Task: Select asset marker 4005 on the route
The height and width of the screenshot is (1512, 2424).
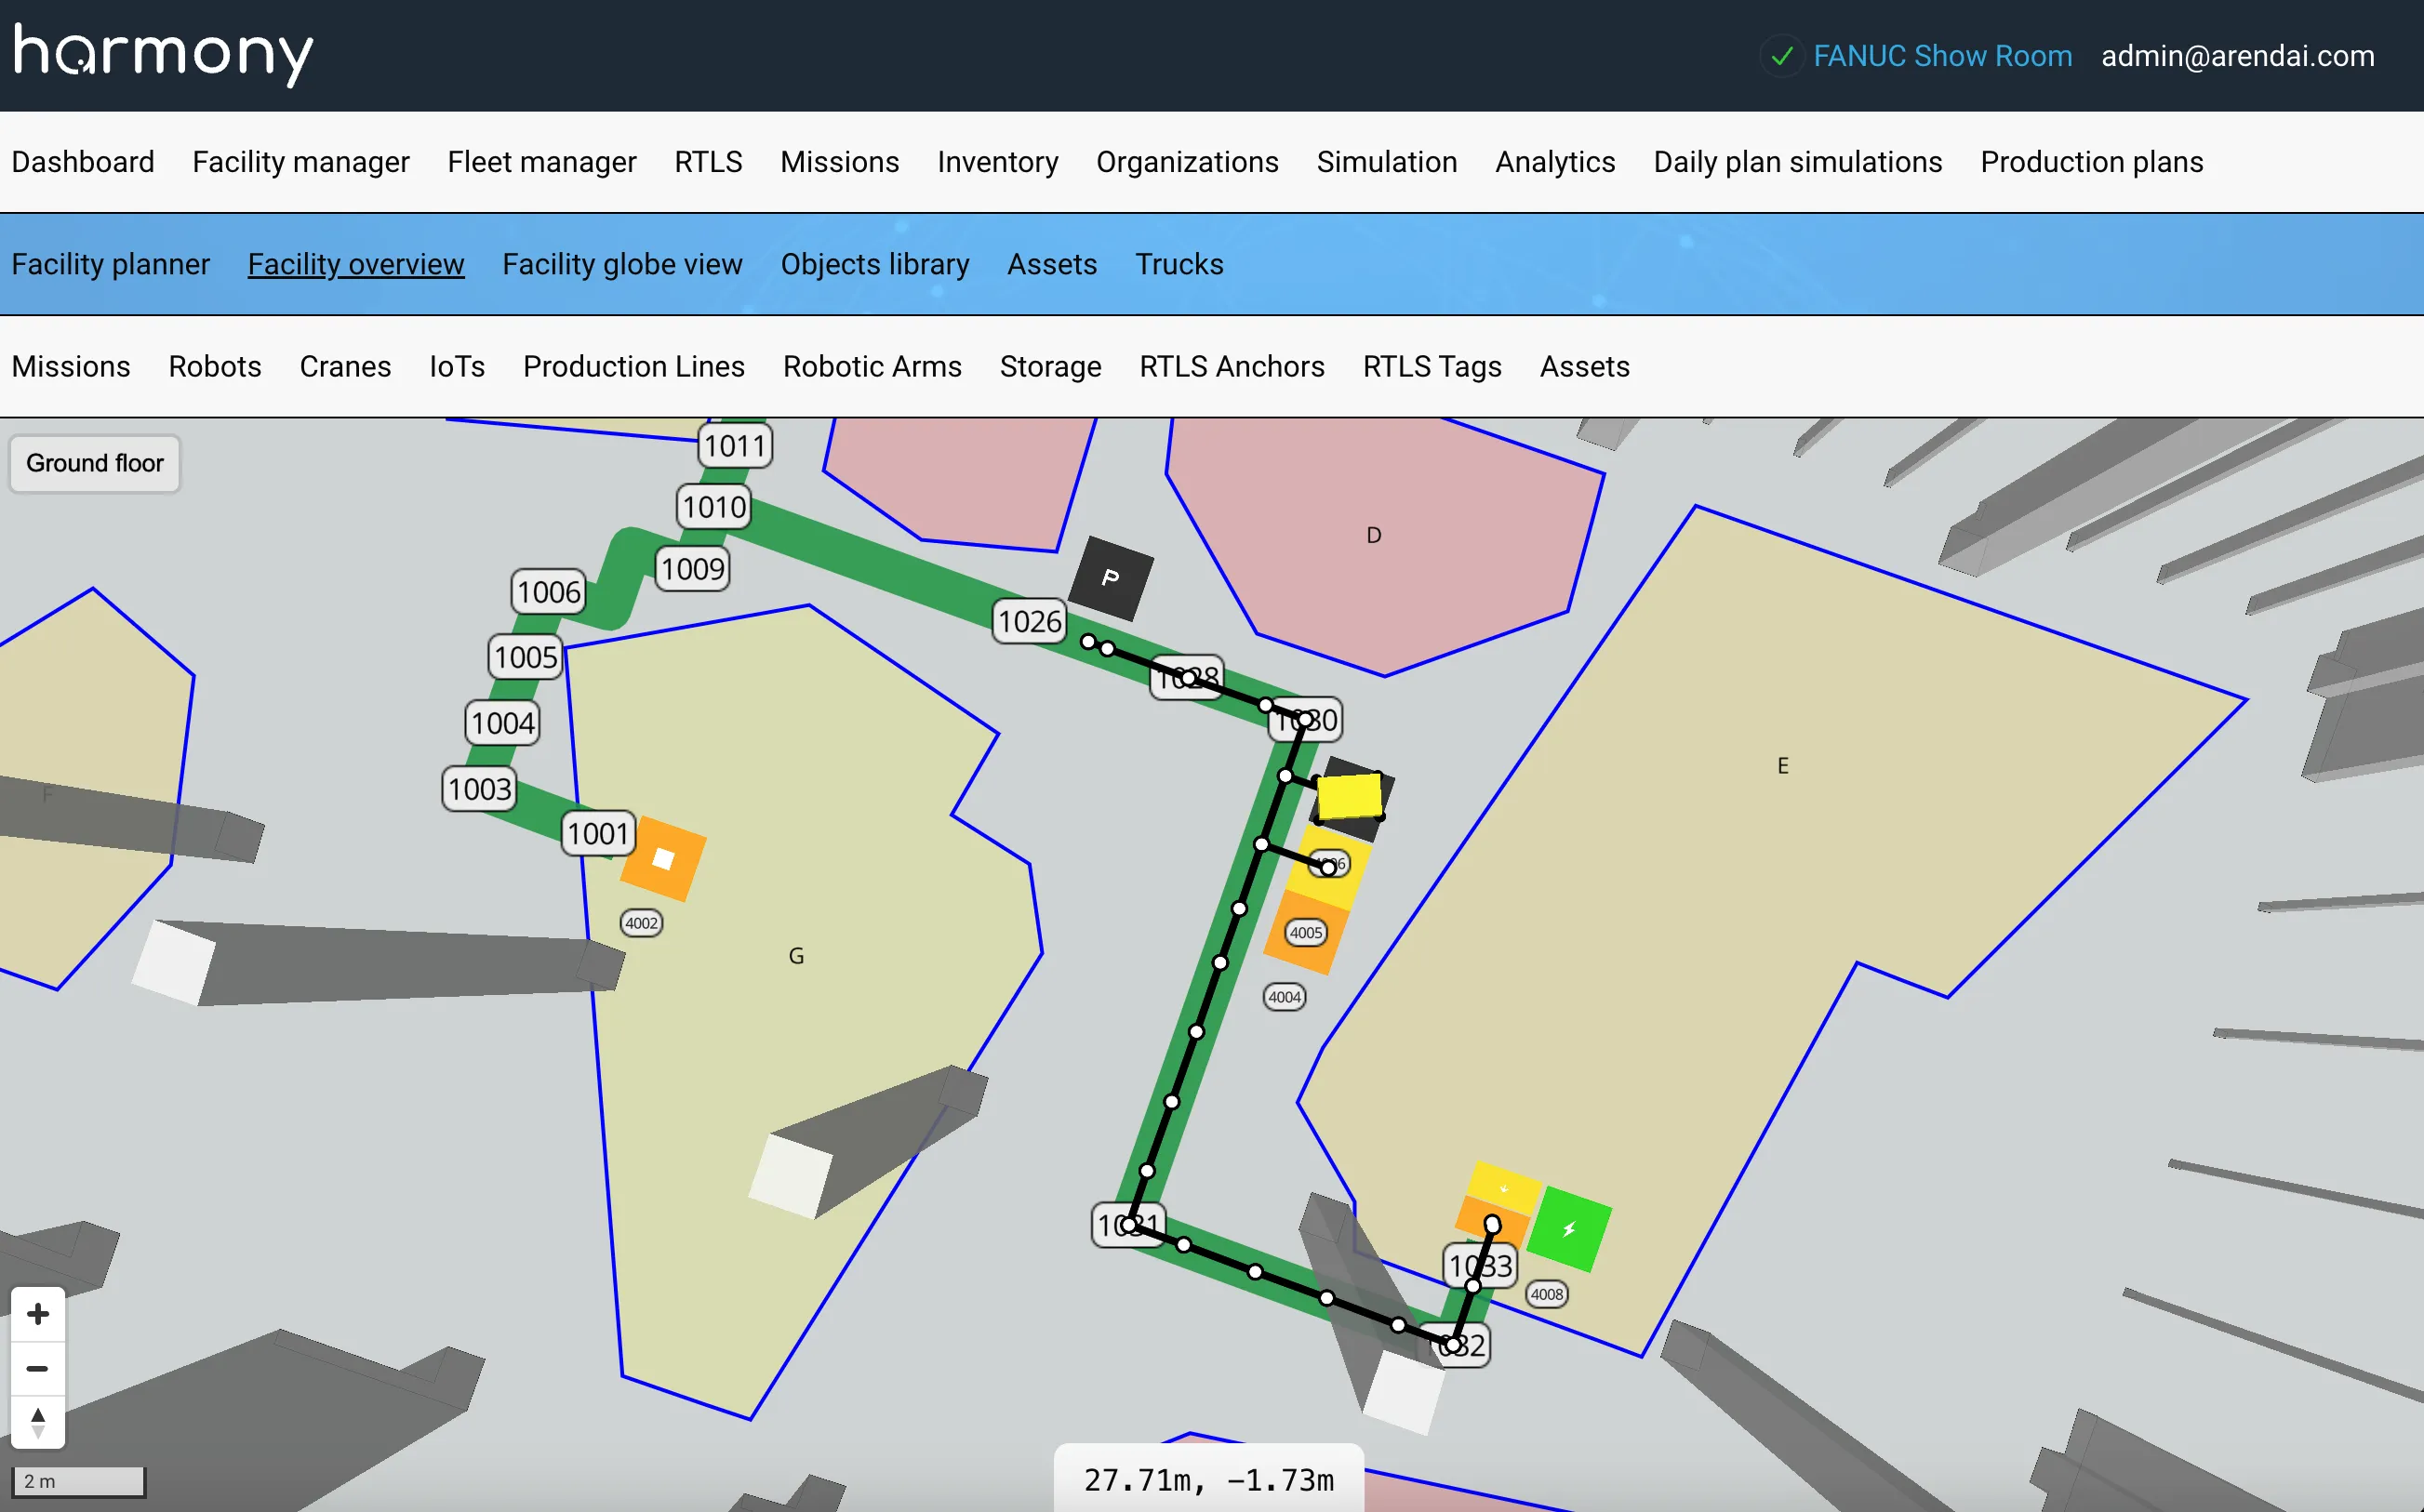Action: pos(1305,932)
